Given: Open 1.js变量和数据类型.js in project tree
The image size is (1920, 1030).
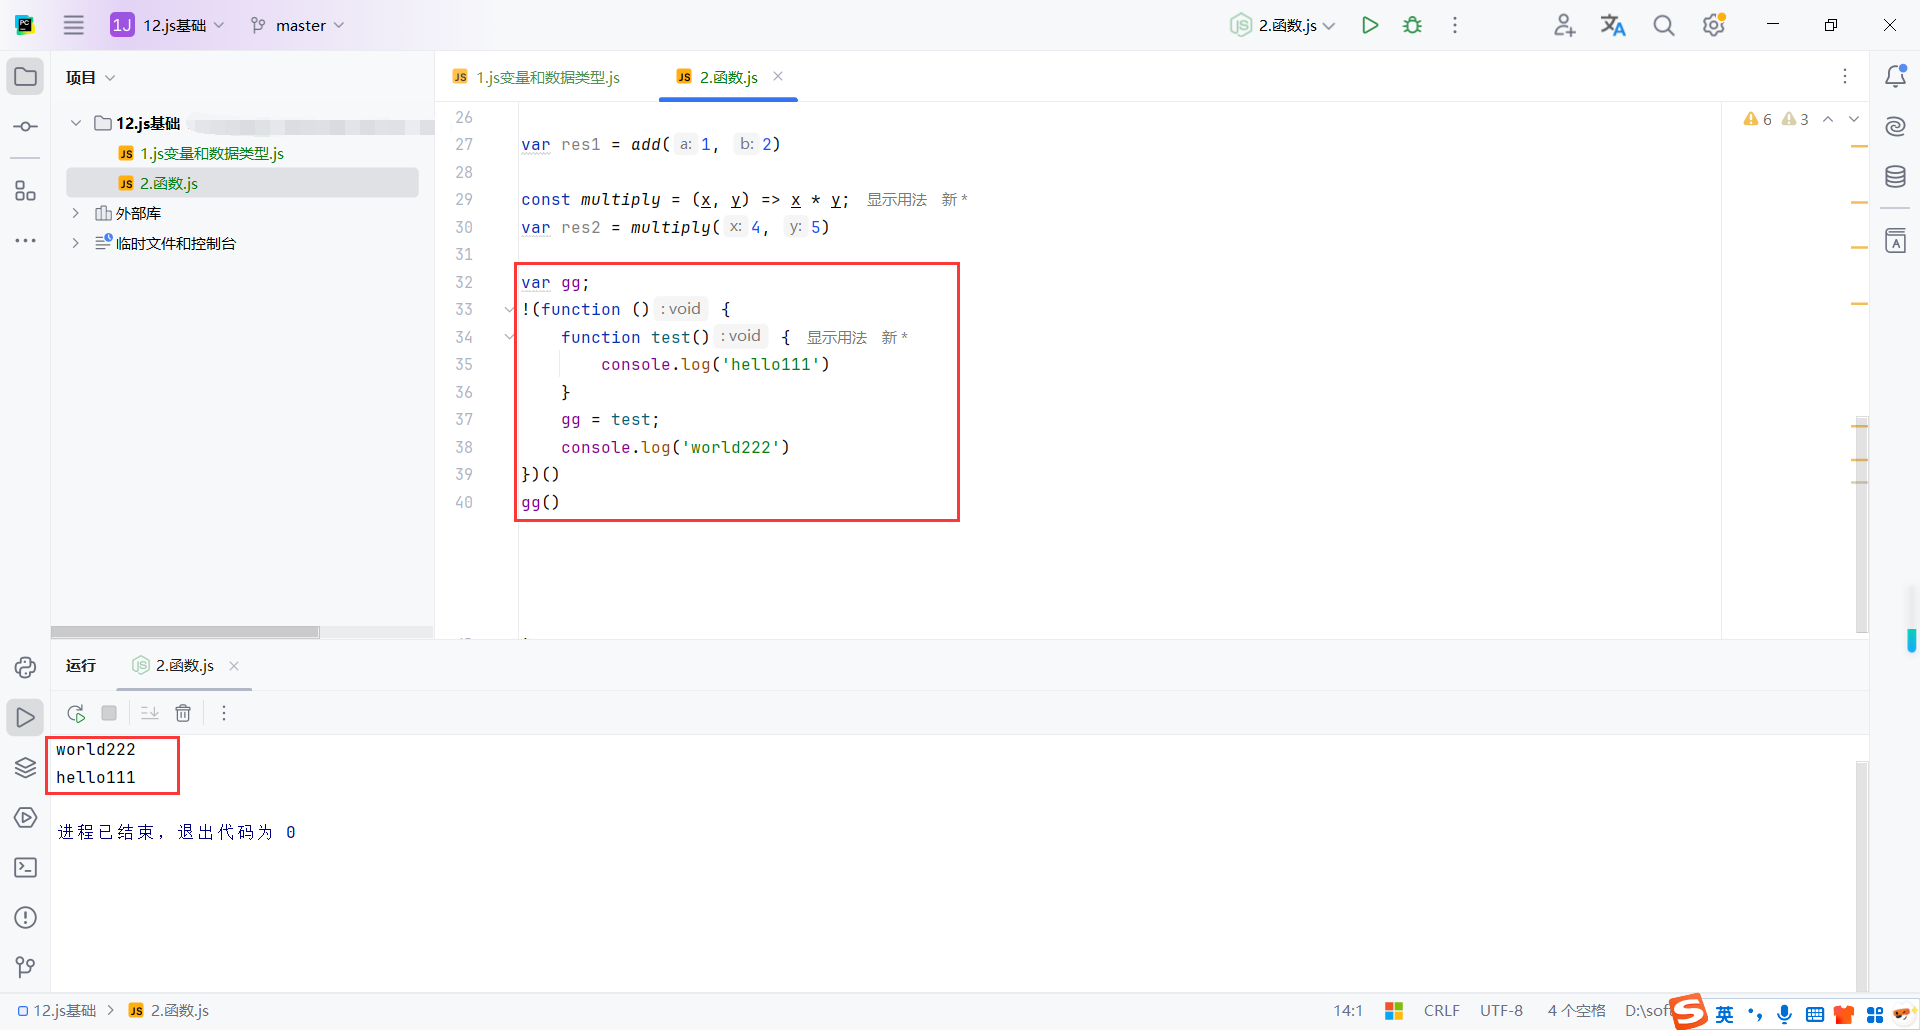Looking at the screenshot, I should pos(212,153).
